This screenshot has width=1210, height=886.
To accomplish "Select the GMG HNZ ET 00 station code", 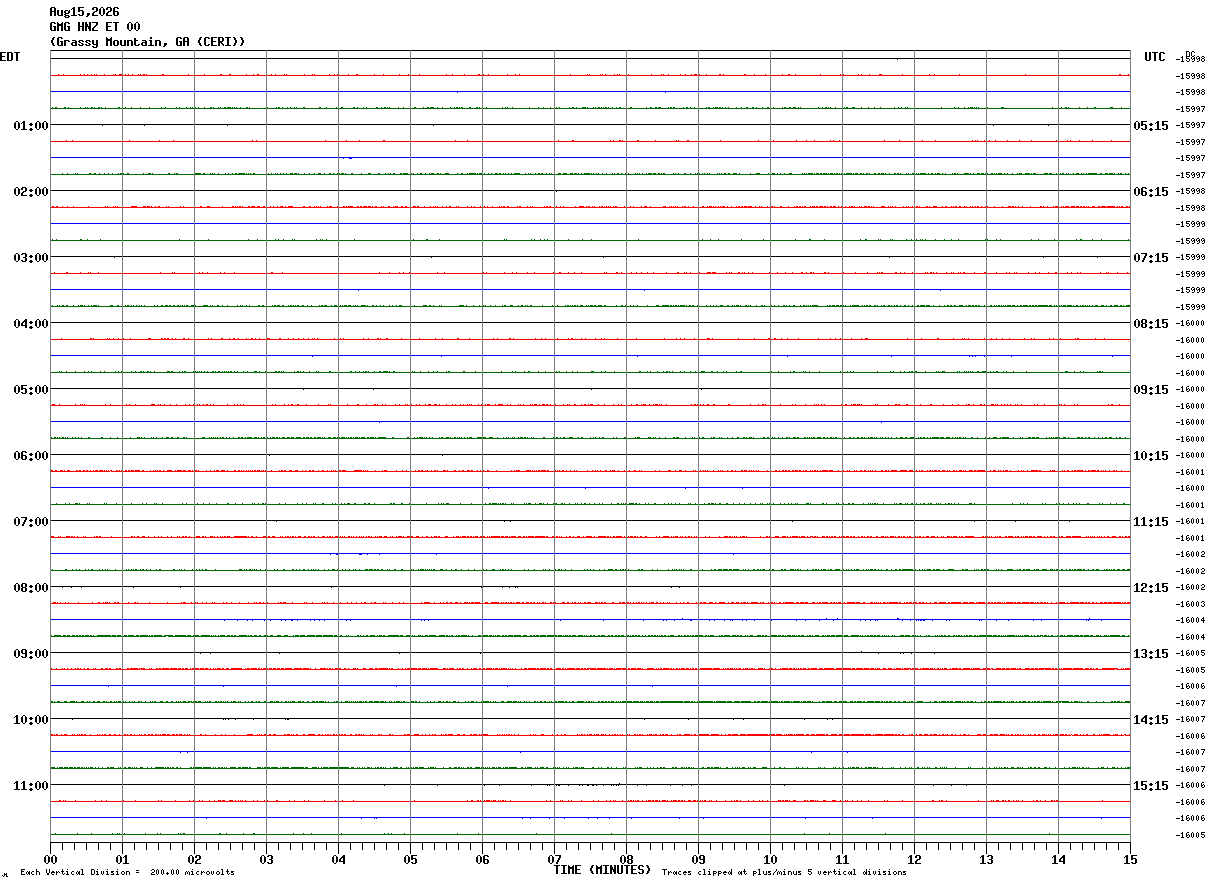I will pyautogui.click(x=95, y=27).
